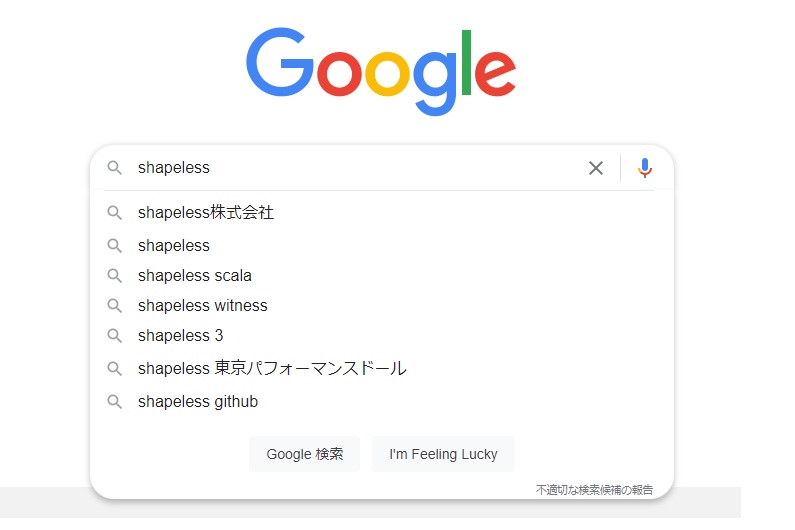
Task: Select the shapeless株式会社 suggestion
Action: 381,213
